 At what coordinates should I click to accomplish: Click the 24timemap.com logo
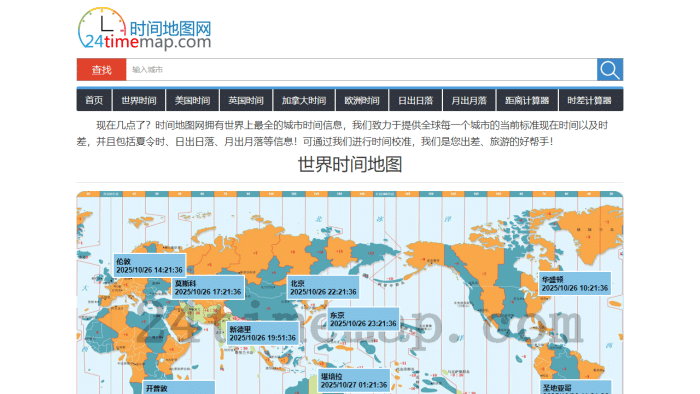pyautogui.click(x=144, y=29)
